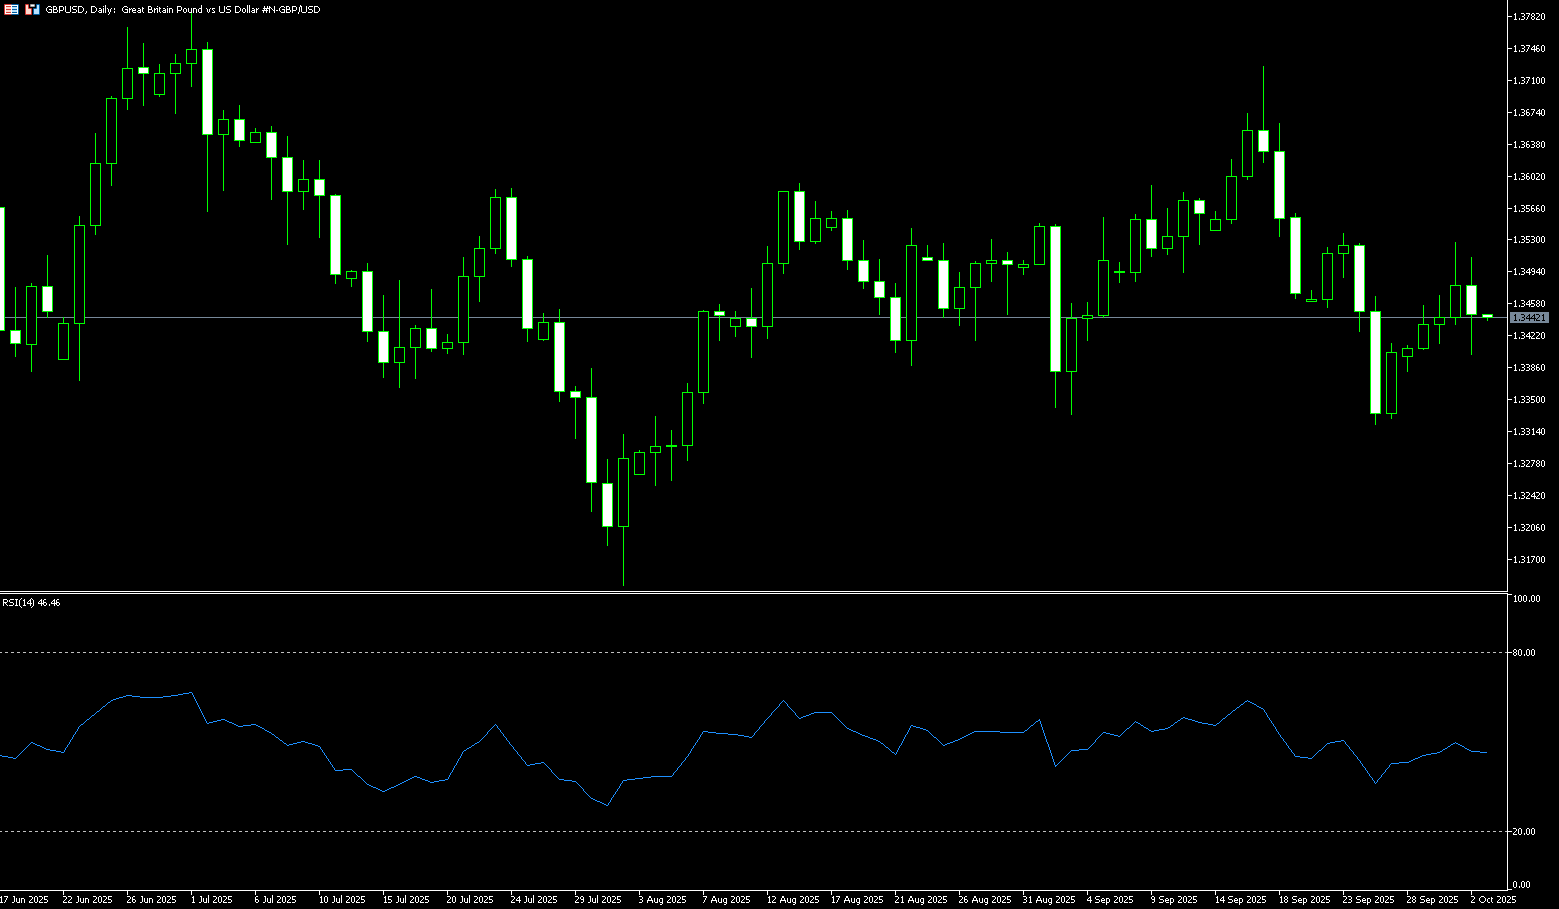
Task: Select the 2 Oct 2025 date marker
Action: click(x=1492, y=900)
